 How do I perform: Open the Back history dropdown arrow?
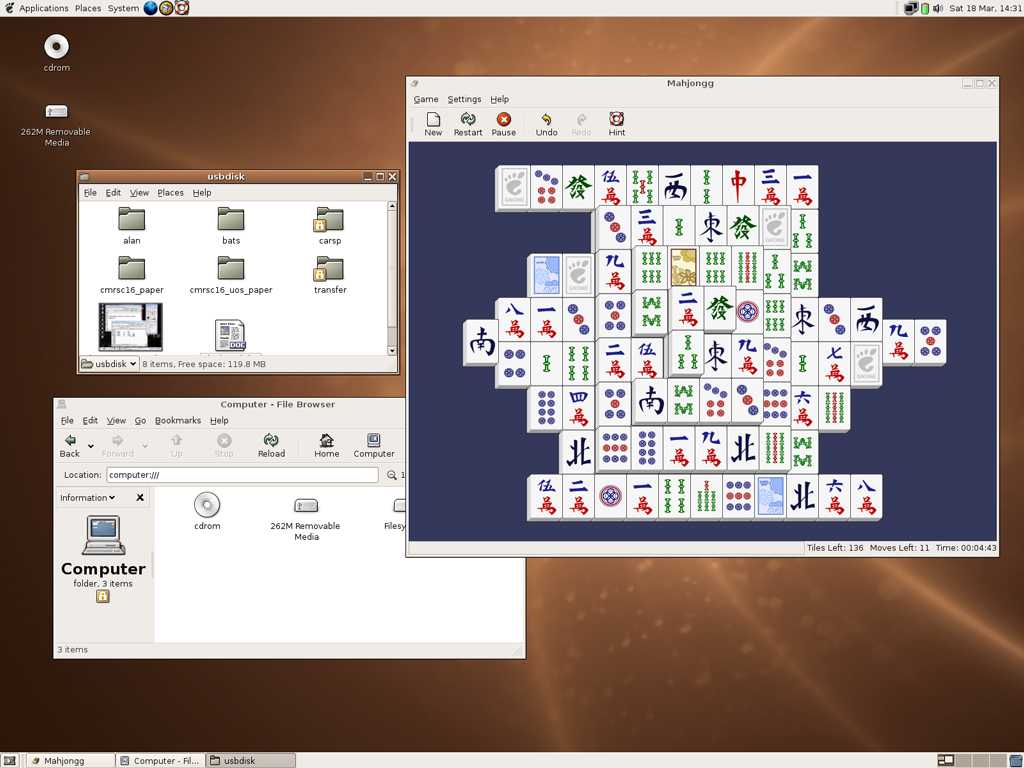91,446
